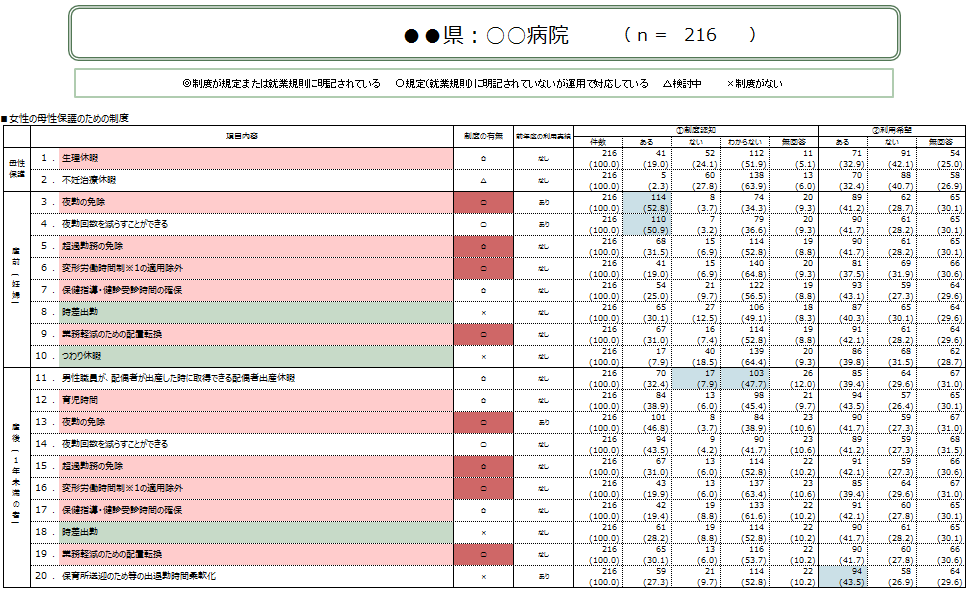Click the '産後（1年未満の者）' category cell
Screen dimensions: 968x590
click(17, 477)
